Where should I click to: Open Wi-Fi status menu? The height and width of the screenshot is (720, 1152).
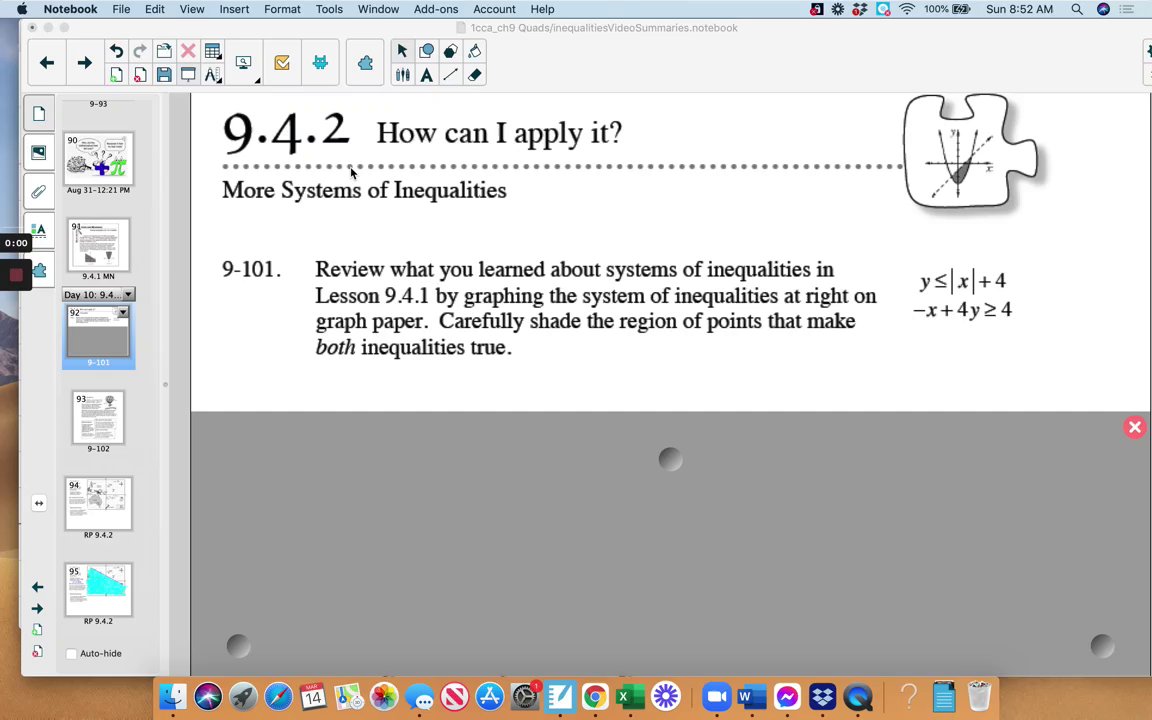(907, 9)
